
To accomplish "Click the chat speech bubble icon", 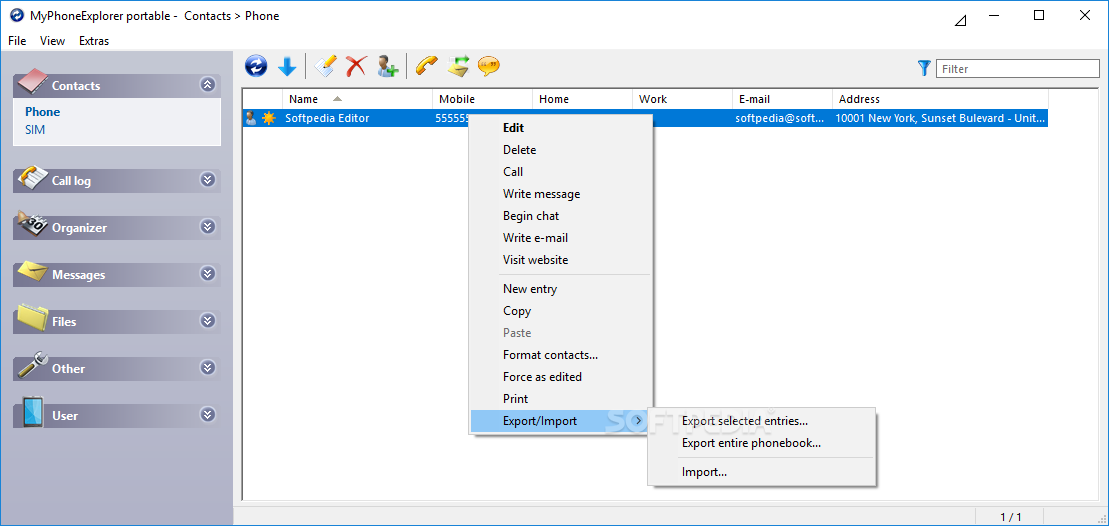I will [x=489, y=66].
